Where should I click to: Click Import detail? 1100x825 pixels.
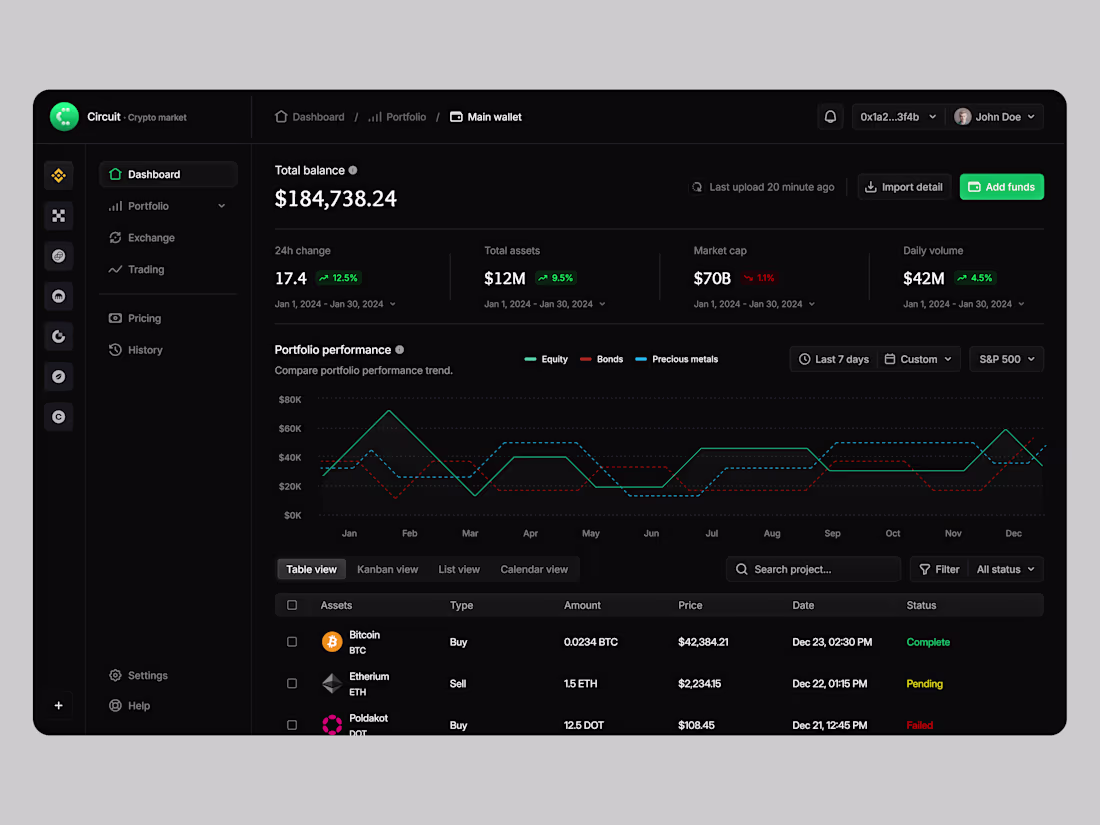[903, 186]
